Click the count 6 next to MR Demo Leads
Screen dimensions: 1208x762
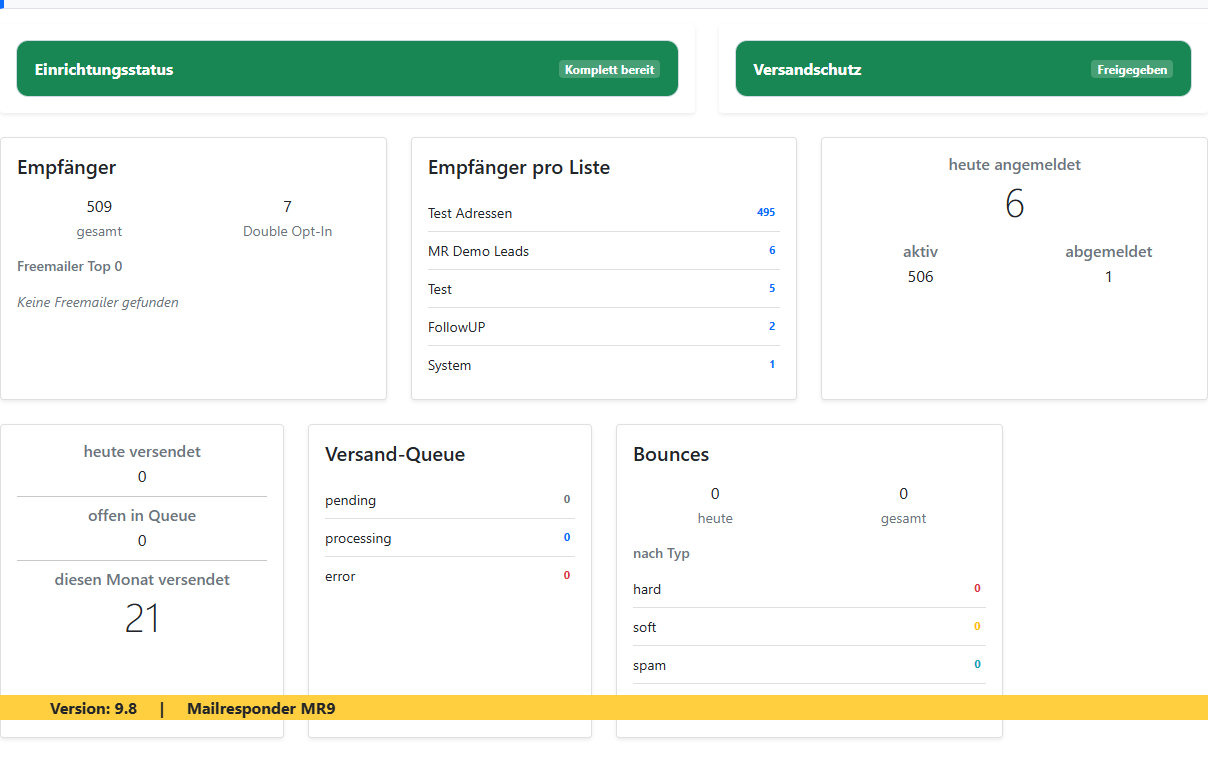[771, 250]
